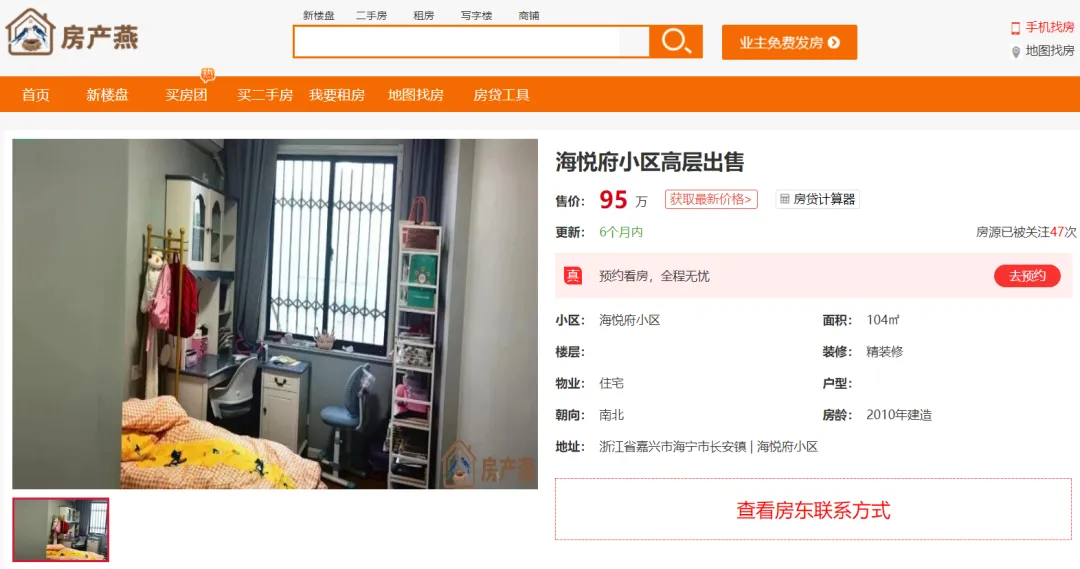Click the map pin icon beside 地图找房
This screenshot has width=1080, height=569.
tap(1015, 52)
